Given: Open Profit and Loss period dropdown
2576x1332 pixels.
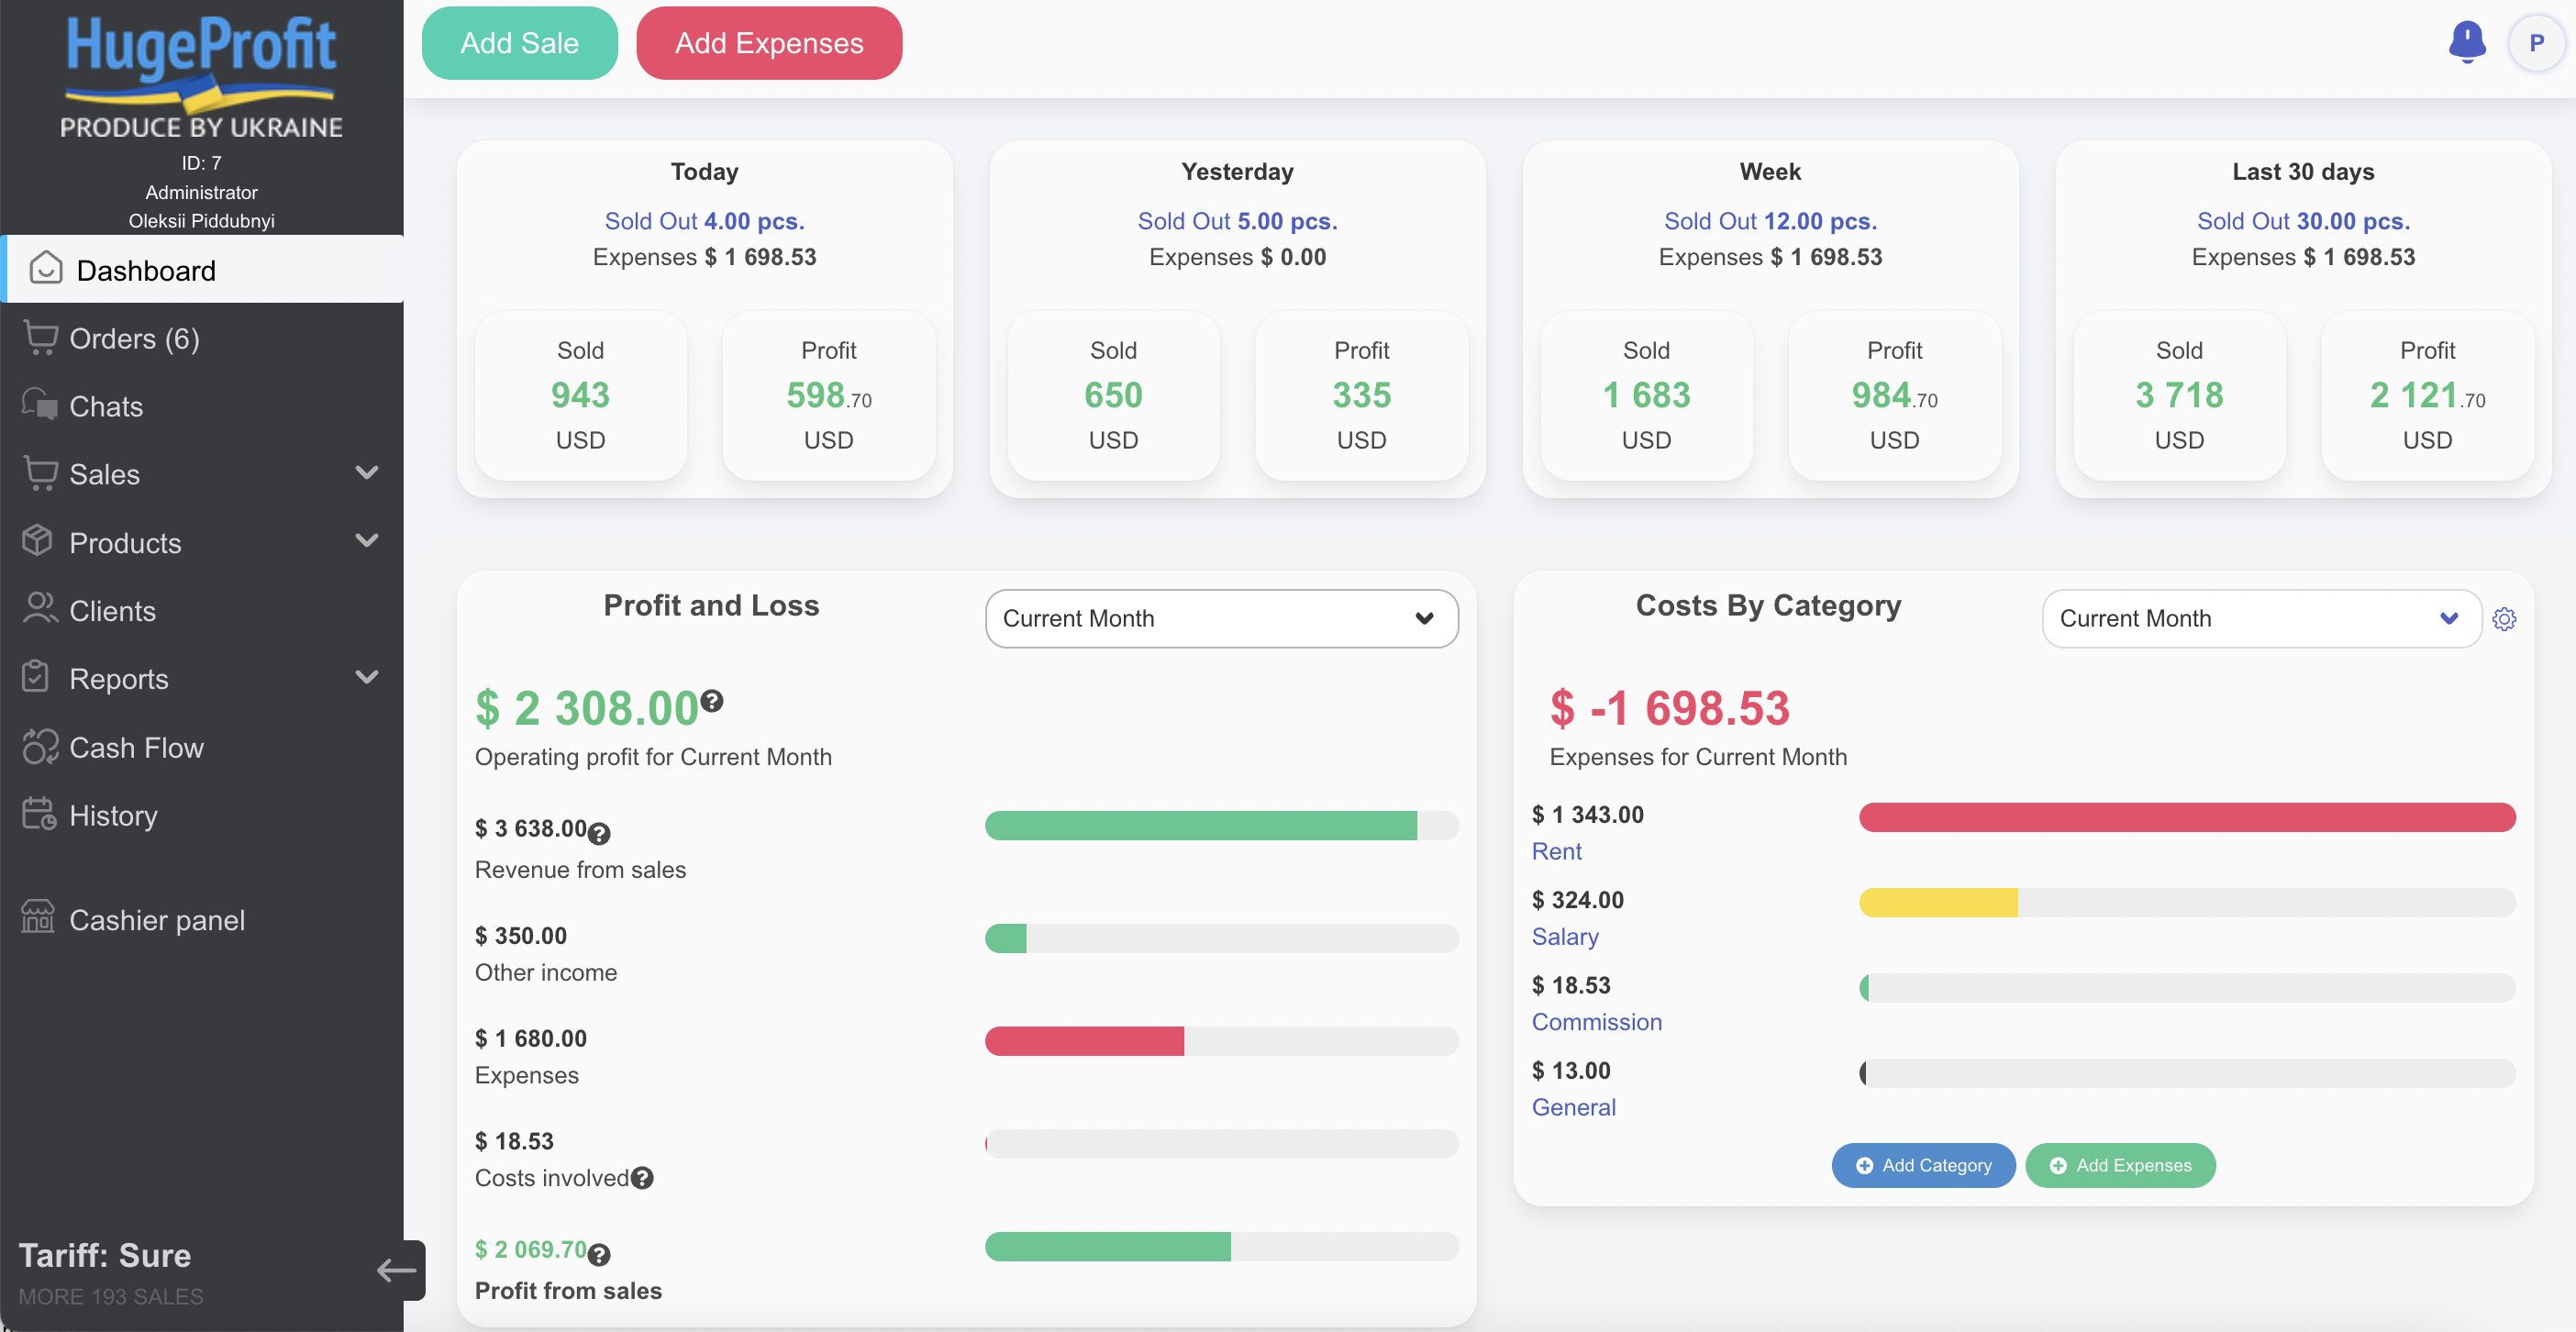Looking at the screenshot, I should [x=1221, y=618].
